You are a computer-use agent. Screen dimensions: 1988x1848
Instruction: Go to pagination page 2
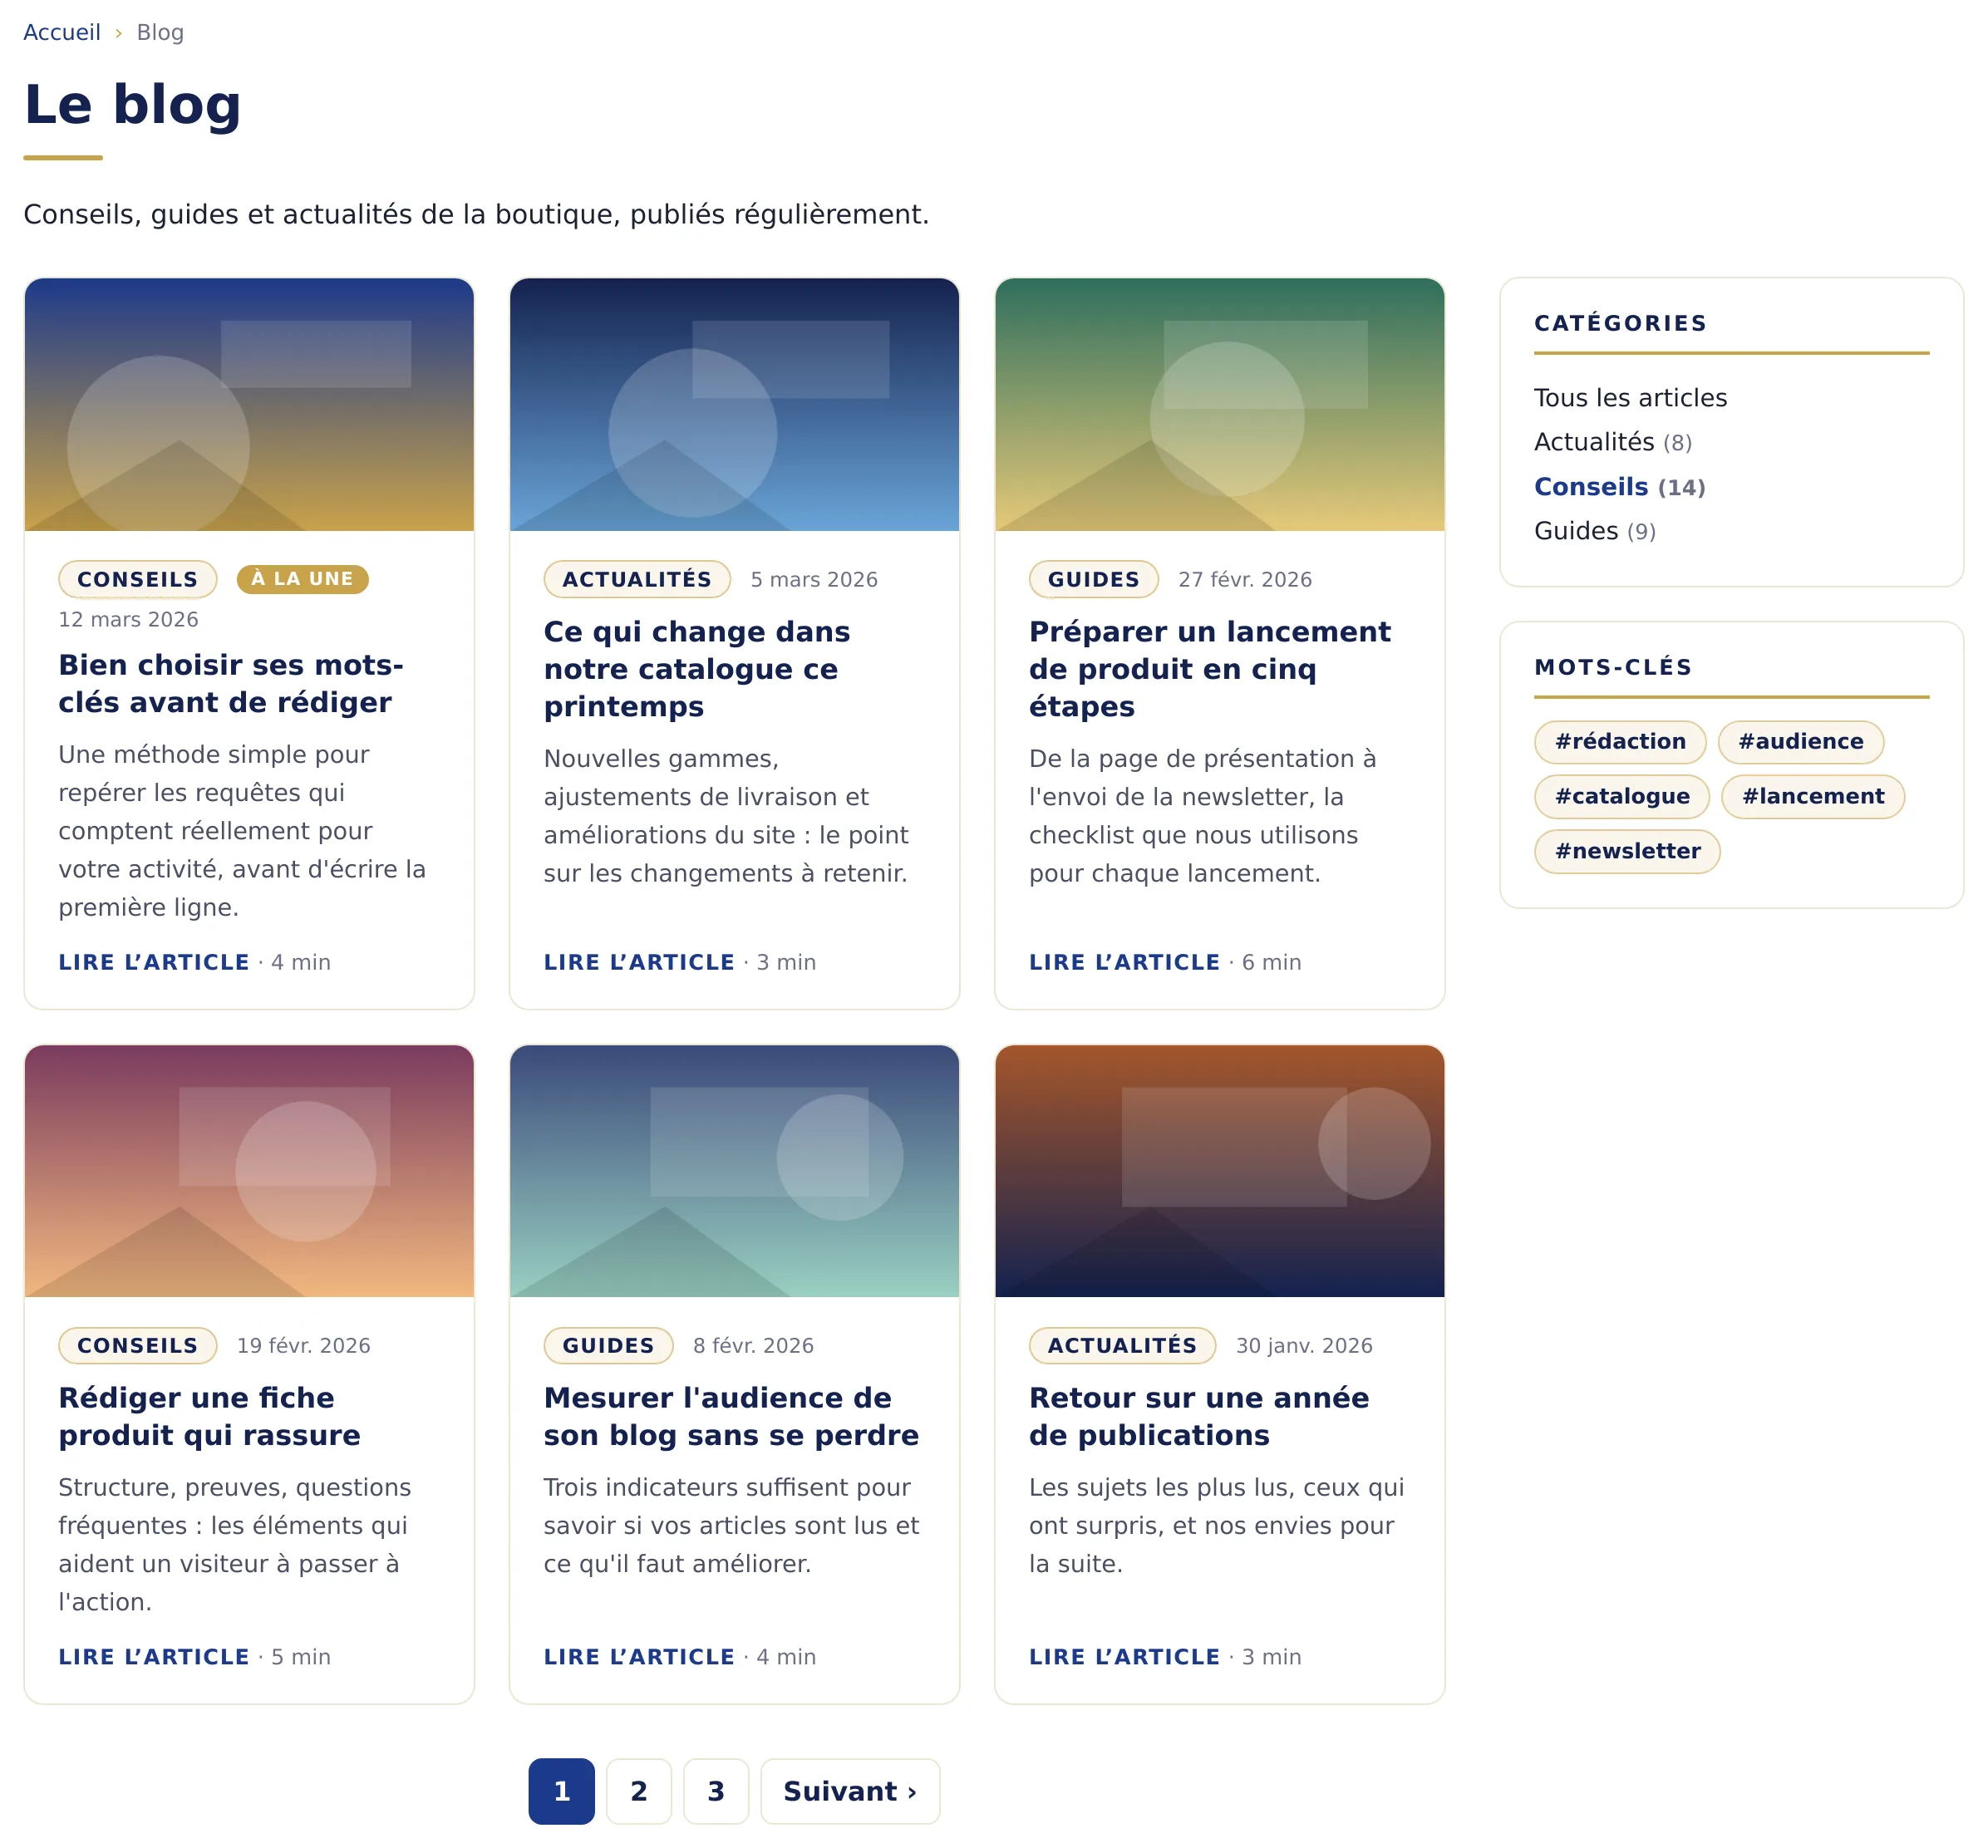tap(639, 1791)
